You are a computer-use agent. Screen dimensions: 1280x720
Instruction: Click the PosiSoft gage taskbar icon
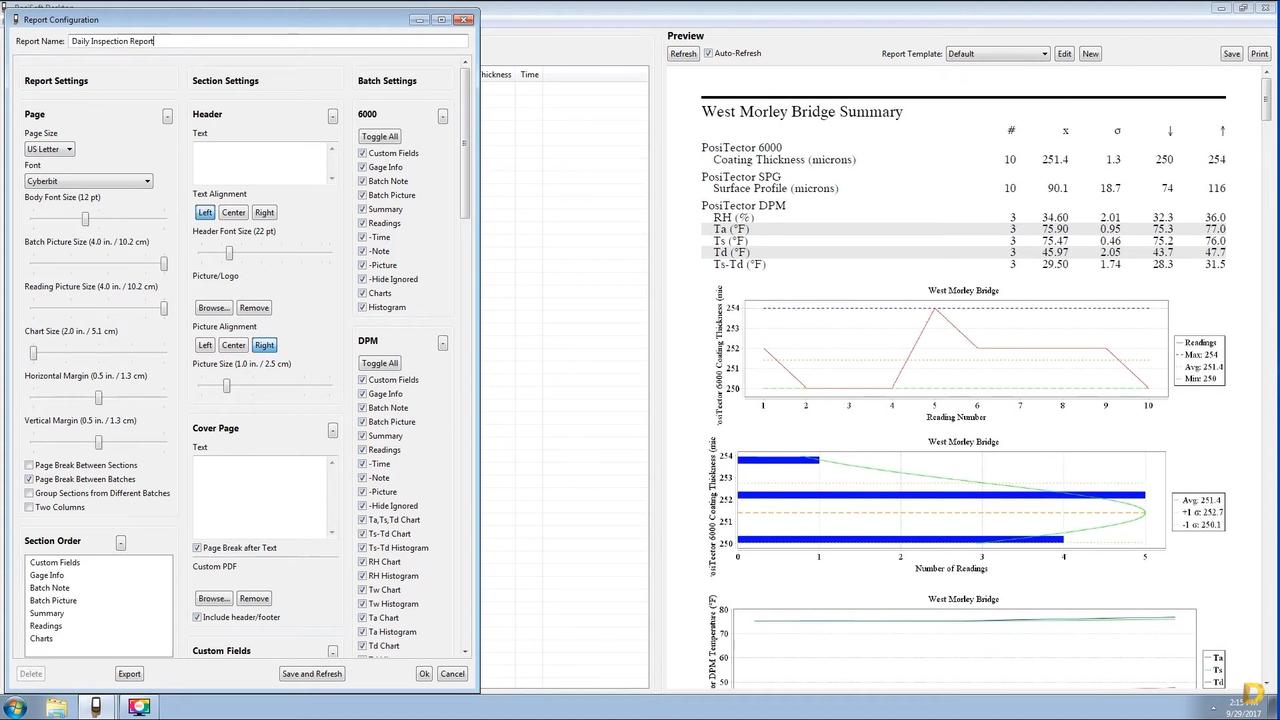click(x=96, y=707)
